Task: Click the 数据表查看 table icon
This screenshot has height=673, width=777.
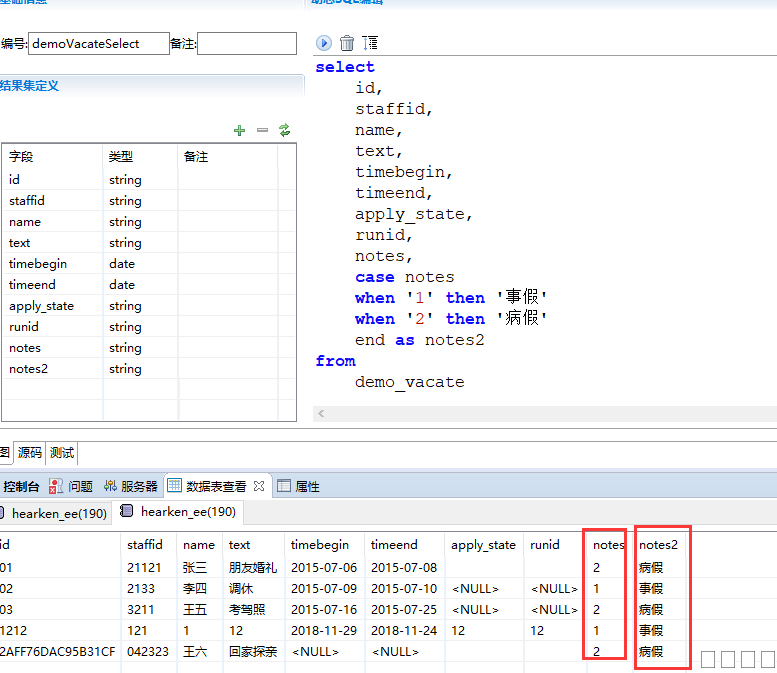Action: 174,485
